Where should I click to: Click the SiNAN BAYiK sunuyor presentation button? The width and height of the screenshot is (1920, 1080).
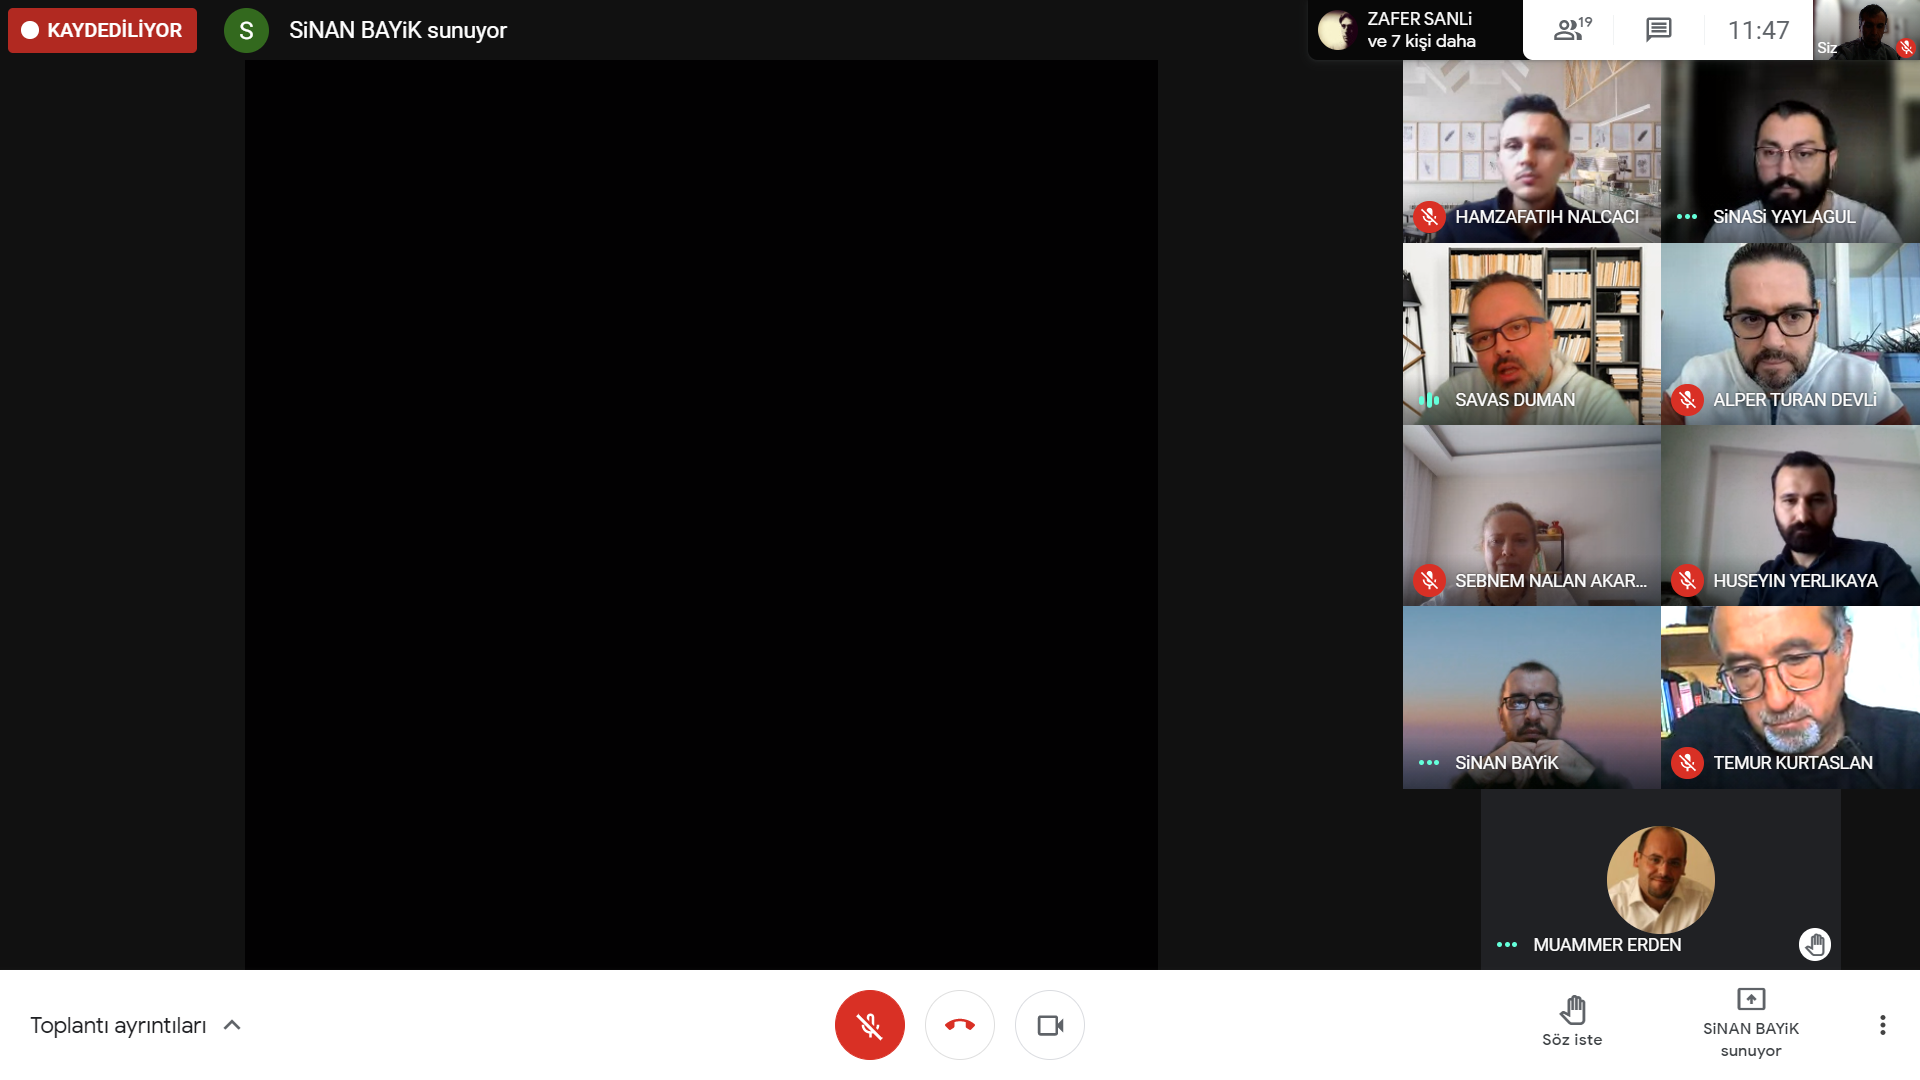pos(1750,1022)
